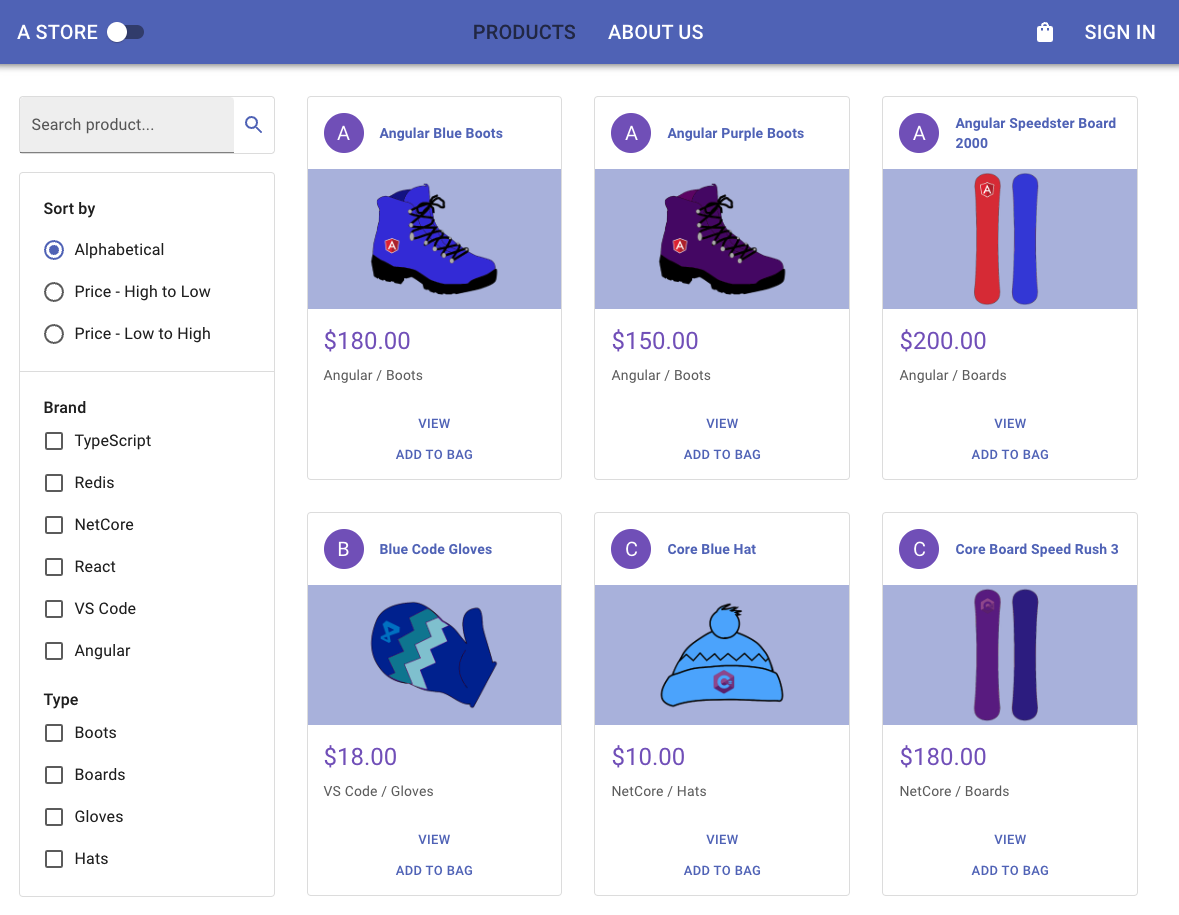
Task: Open the About Us page
Action: (x=655, y=32)
